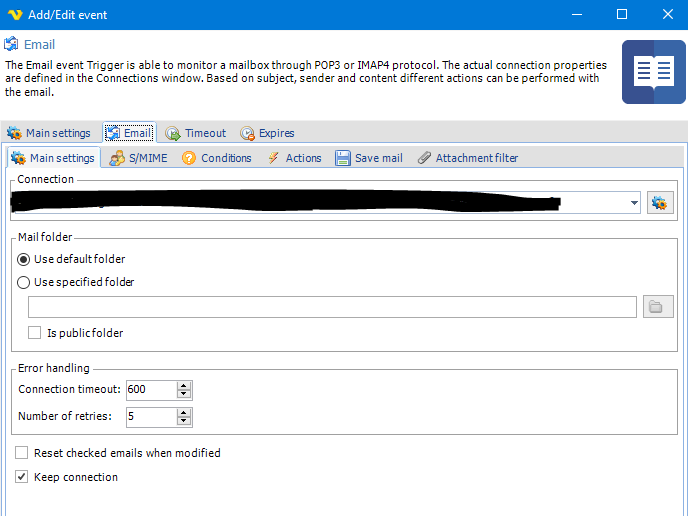Select the top-level Main settings tab
The width and height of the screenshot is (688, 516).
49,133
